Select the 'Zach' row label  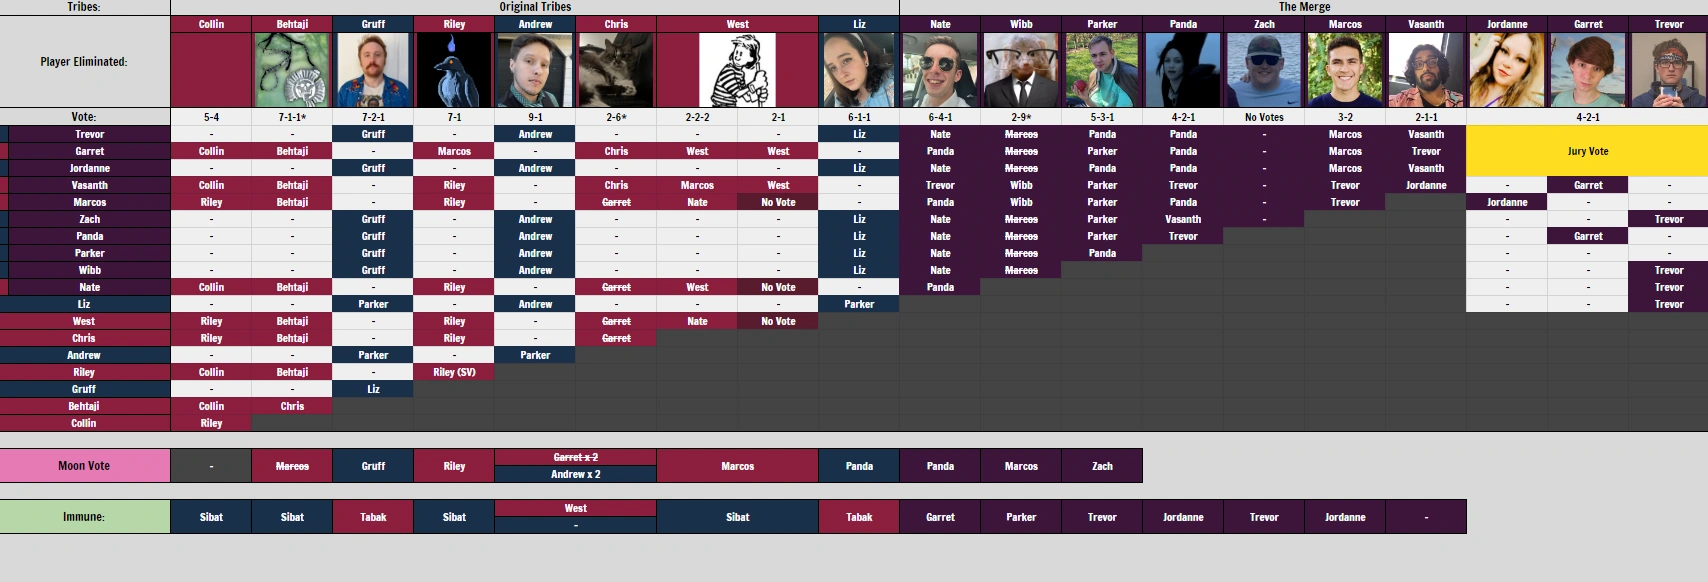pyautogui.click(x=89, y=219)
